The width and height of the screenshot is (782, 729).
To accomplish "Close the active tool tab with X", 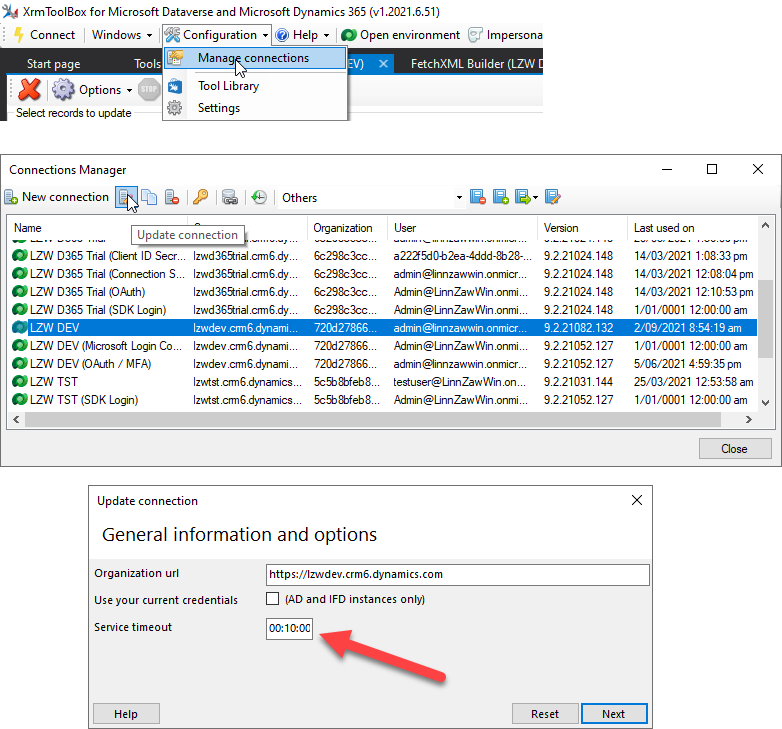I will pyautogui.click(x=383, y=64).
